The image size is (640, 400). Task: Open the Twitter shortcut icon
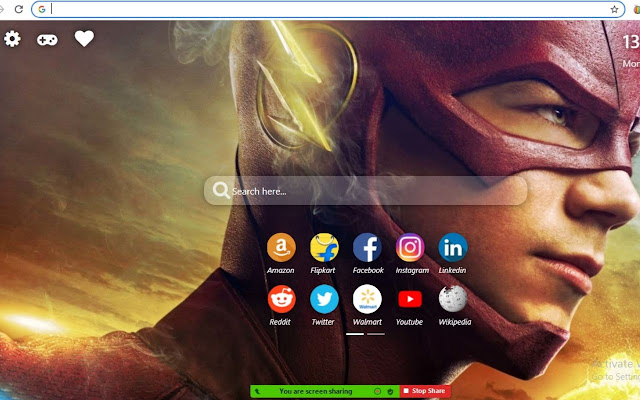tap(324, 299)
